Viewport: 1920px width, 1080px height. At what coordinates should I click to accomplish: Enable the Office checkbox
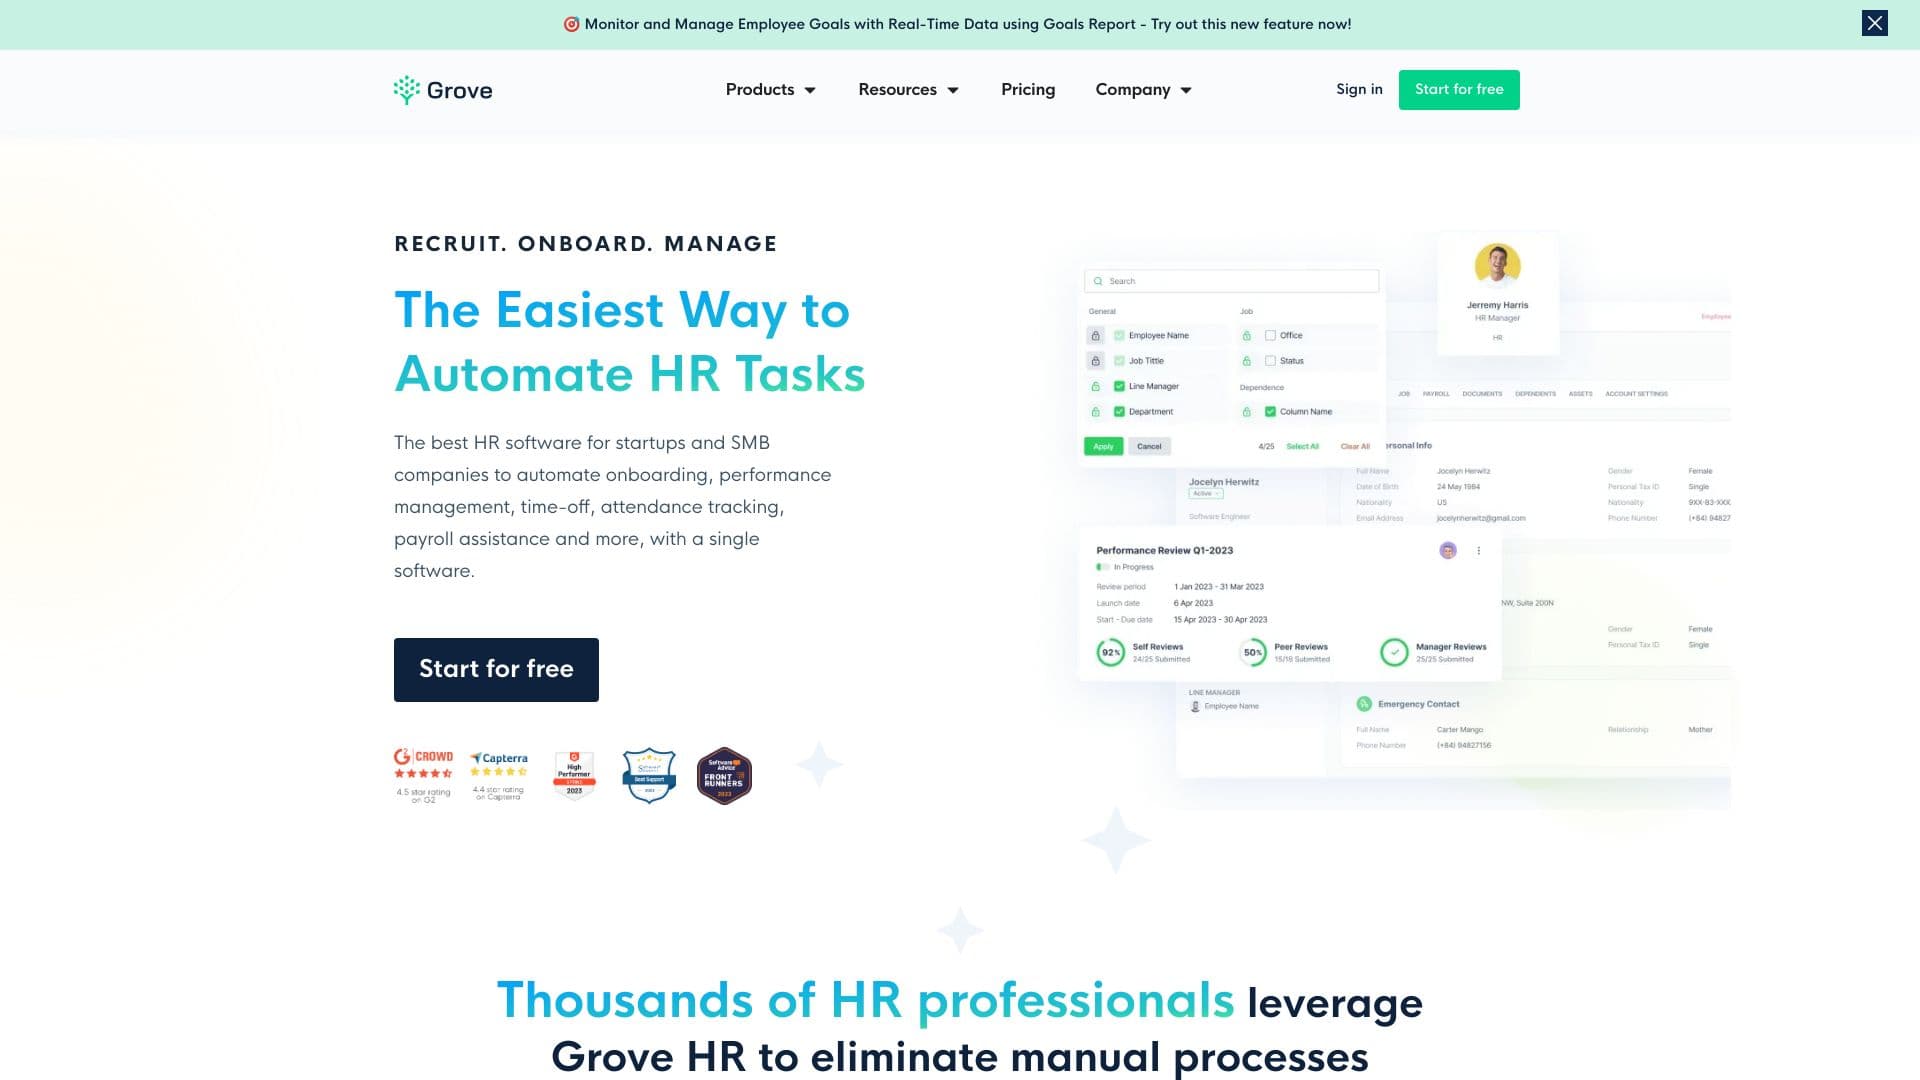tap(1271, 335)
